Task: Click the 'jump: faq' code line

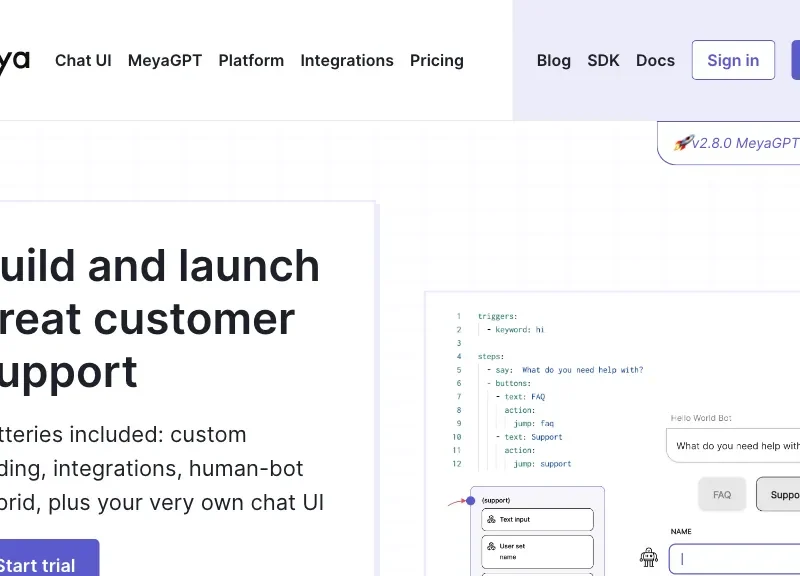Action: click(x=534, y=423)
